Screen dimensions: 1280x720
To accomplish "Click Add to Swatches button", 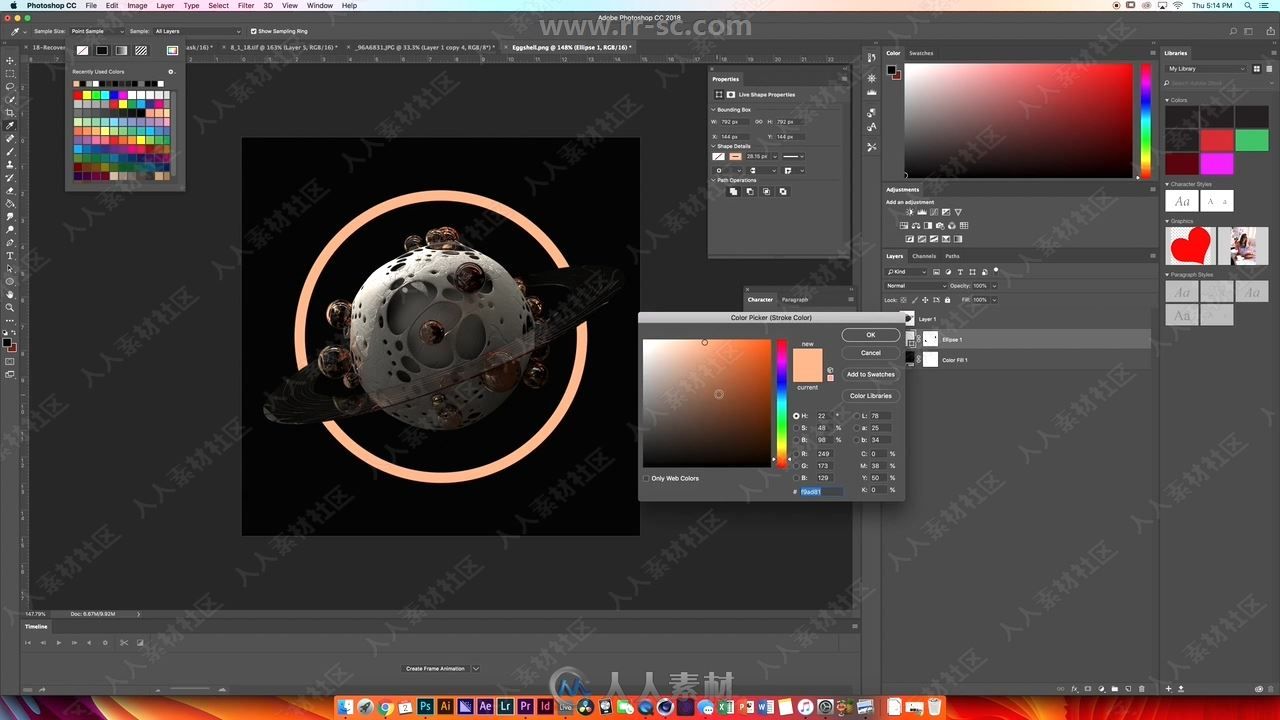I will tap(871, 374).
